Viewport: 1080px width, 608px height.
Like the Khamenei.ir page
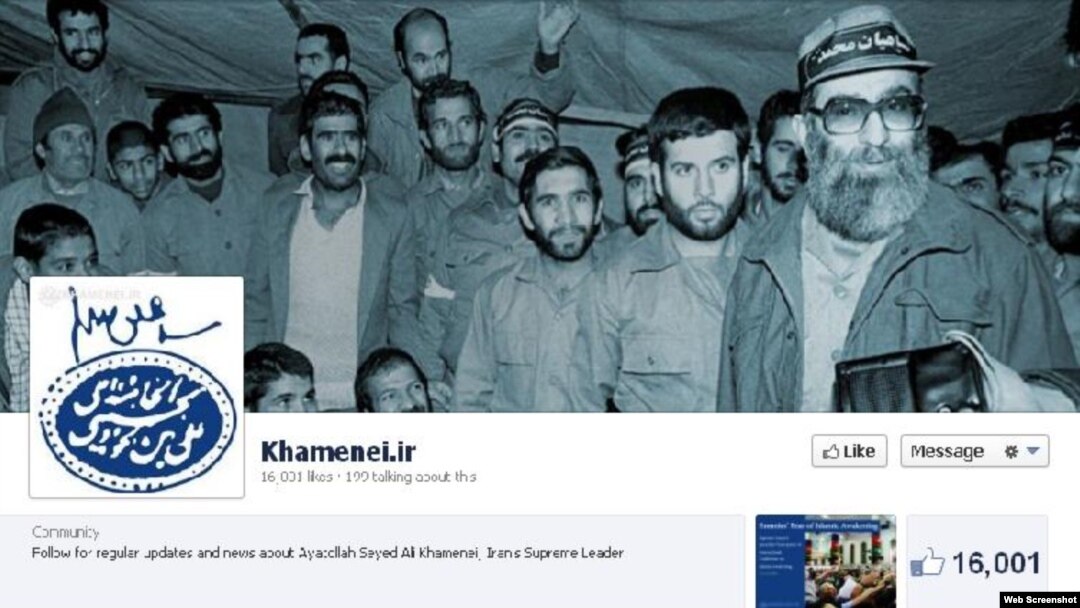click(849, 452)
